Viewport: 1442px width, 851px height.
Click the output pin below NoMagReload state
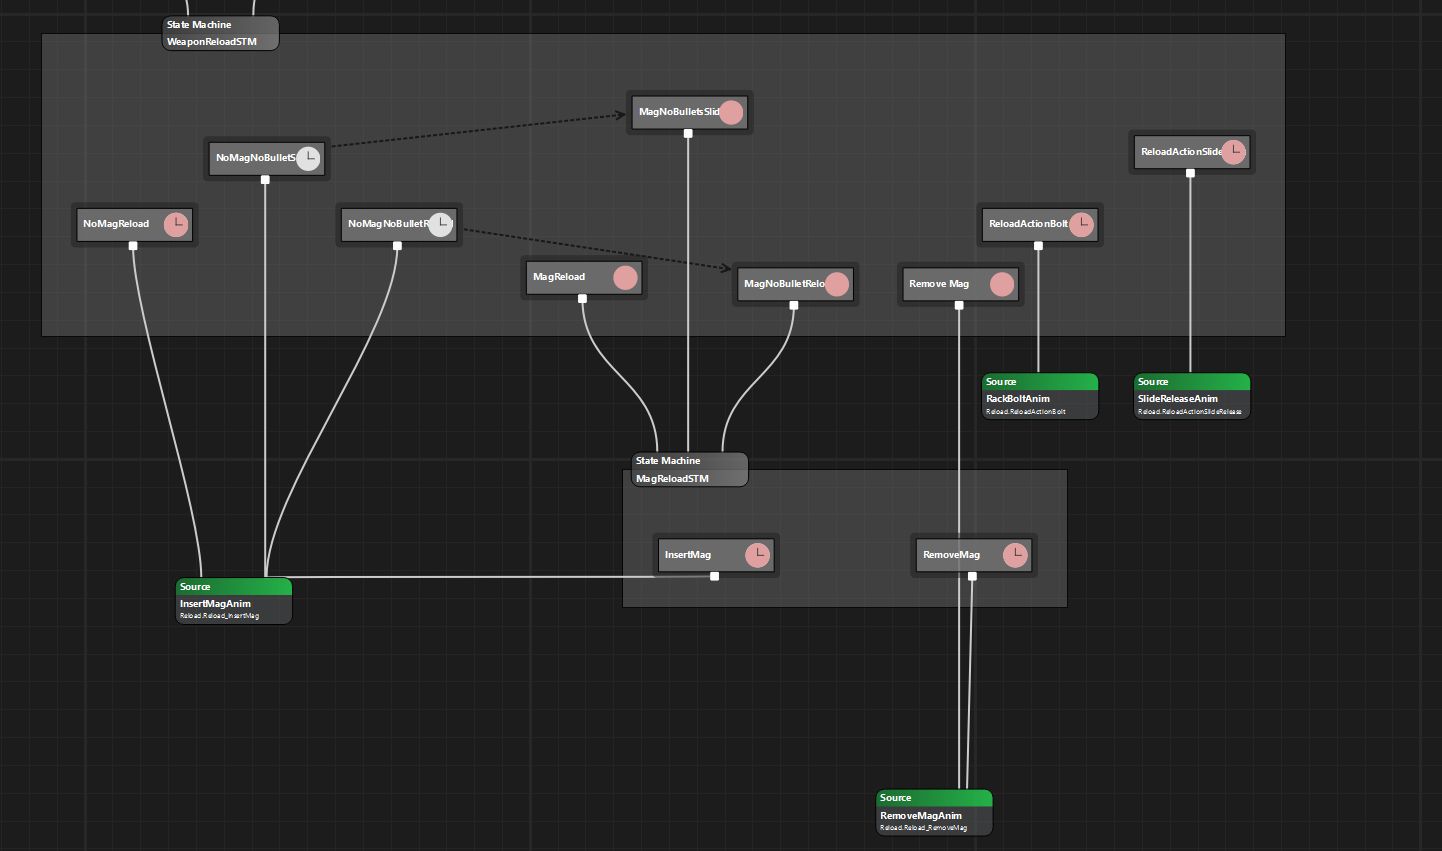pos(133,246)
